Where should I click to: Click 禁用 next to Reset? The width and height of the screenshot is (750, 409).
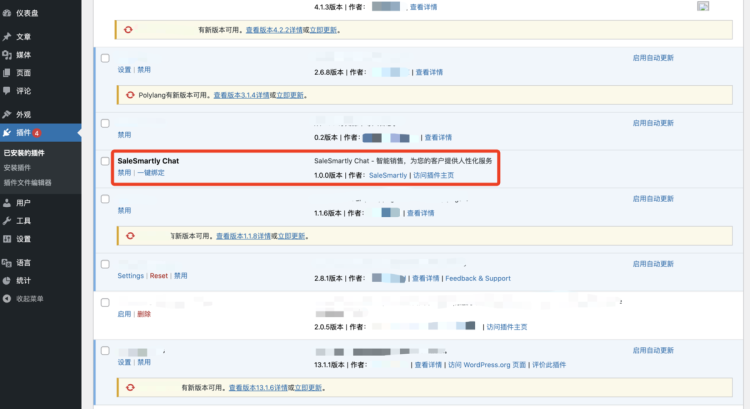pyautogui.click(x=181, y=276)
